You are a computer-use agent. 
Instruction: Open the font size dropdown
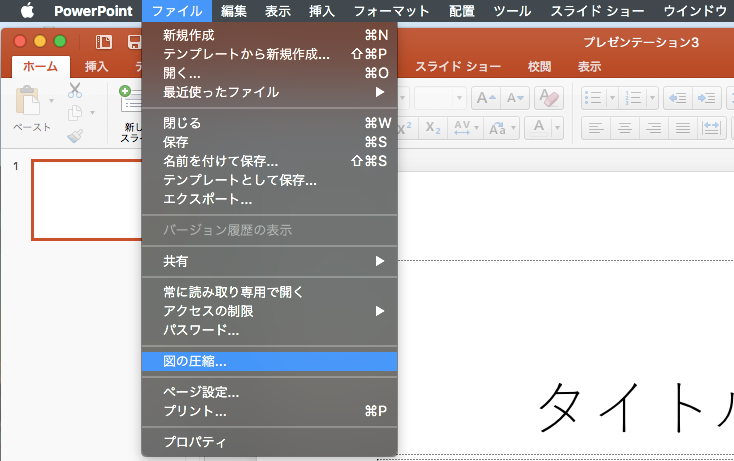point(459,98)
